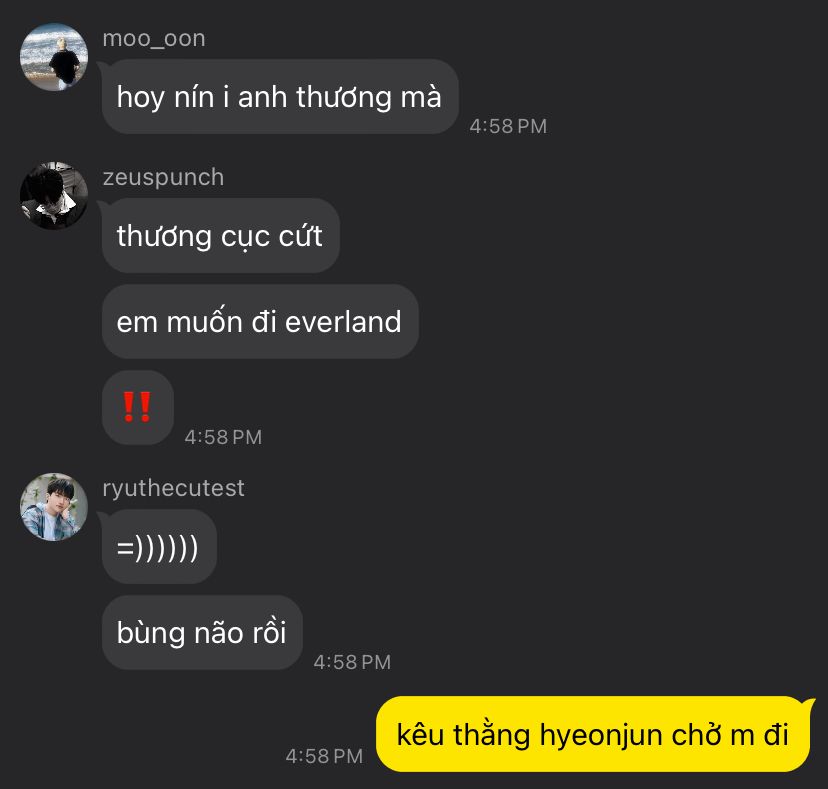This screenshot has width=828, height=789.
Task: Click the timestamp next to exclamation emoji
Action: click(x=223, y=437)
